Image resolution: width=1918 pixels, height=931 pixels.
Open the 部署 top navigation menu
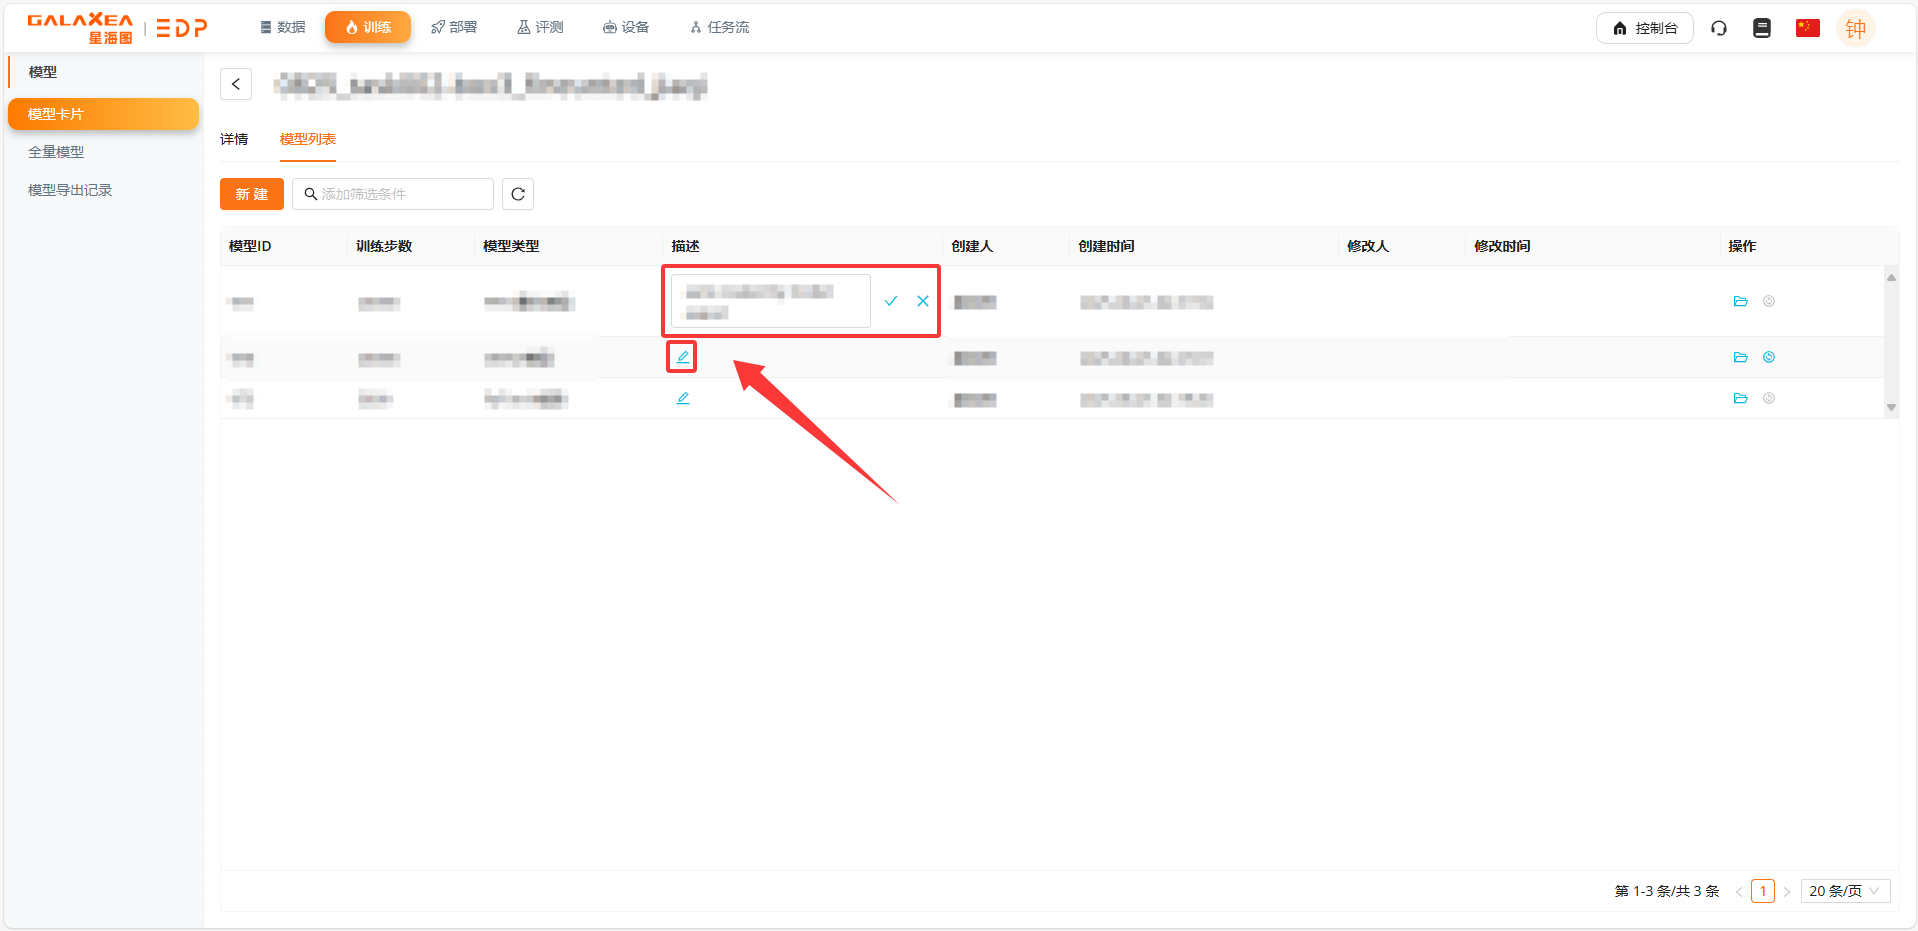454,27
